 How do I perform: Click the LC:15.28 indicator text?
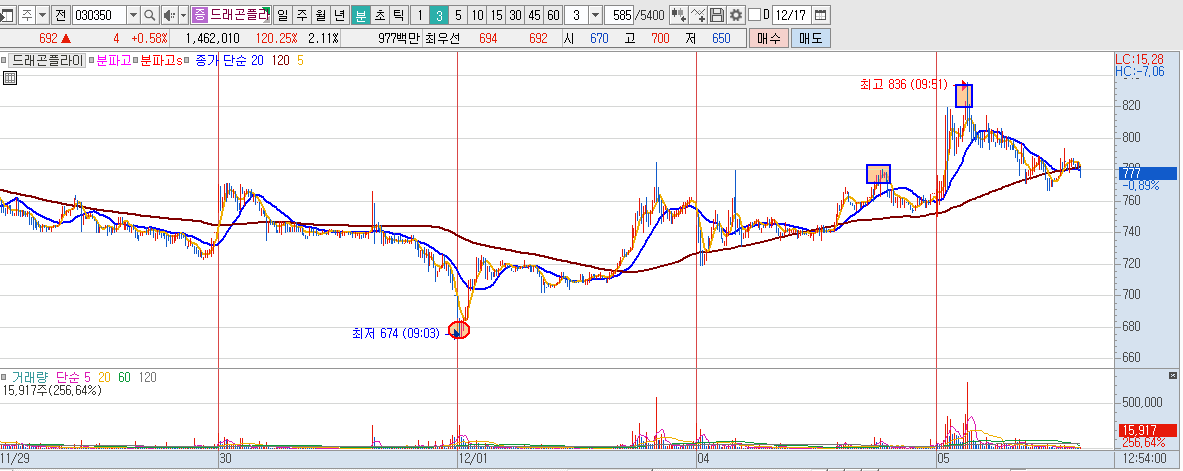click(x=1139, y=59)
